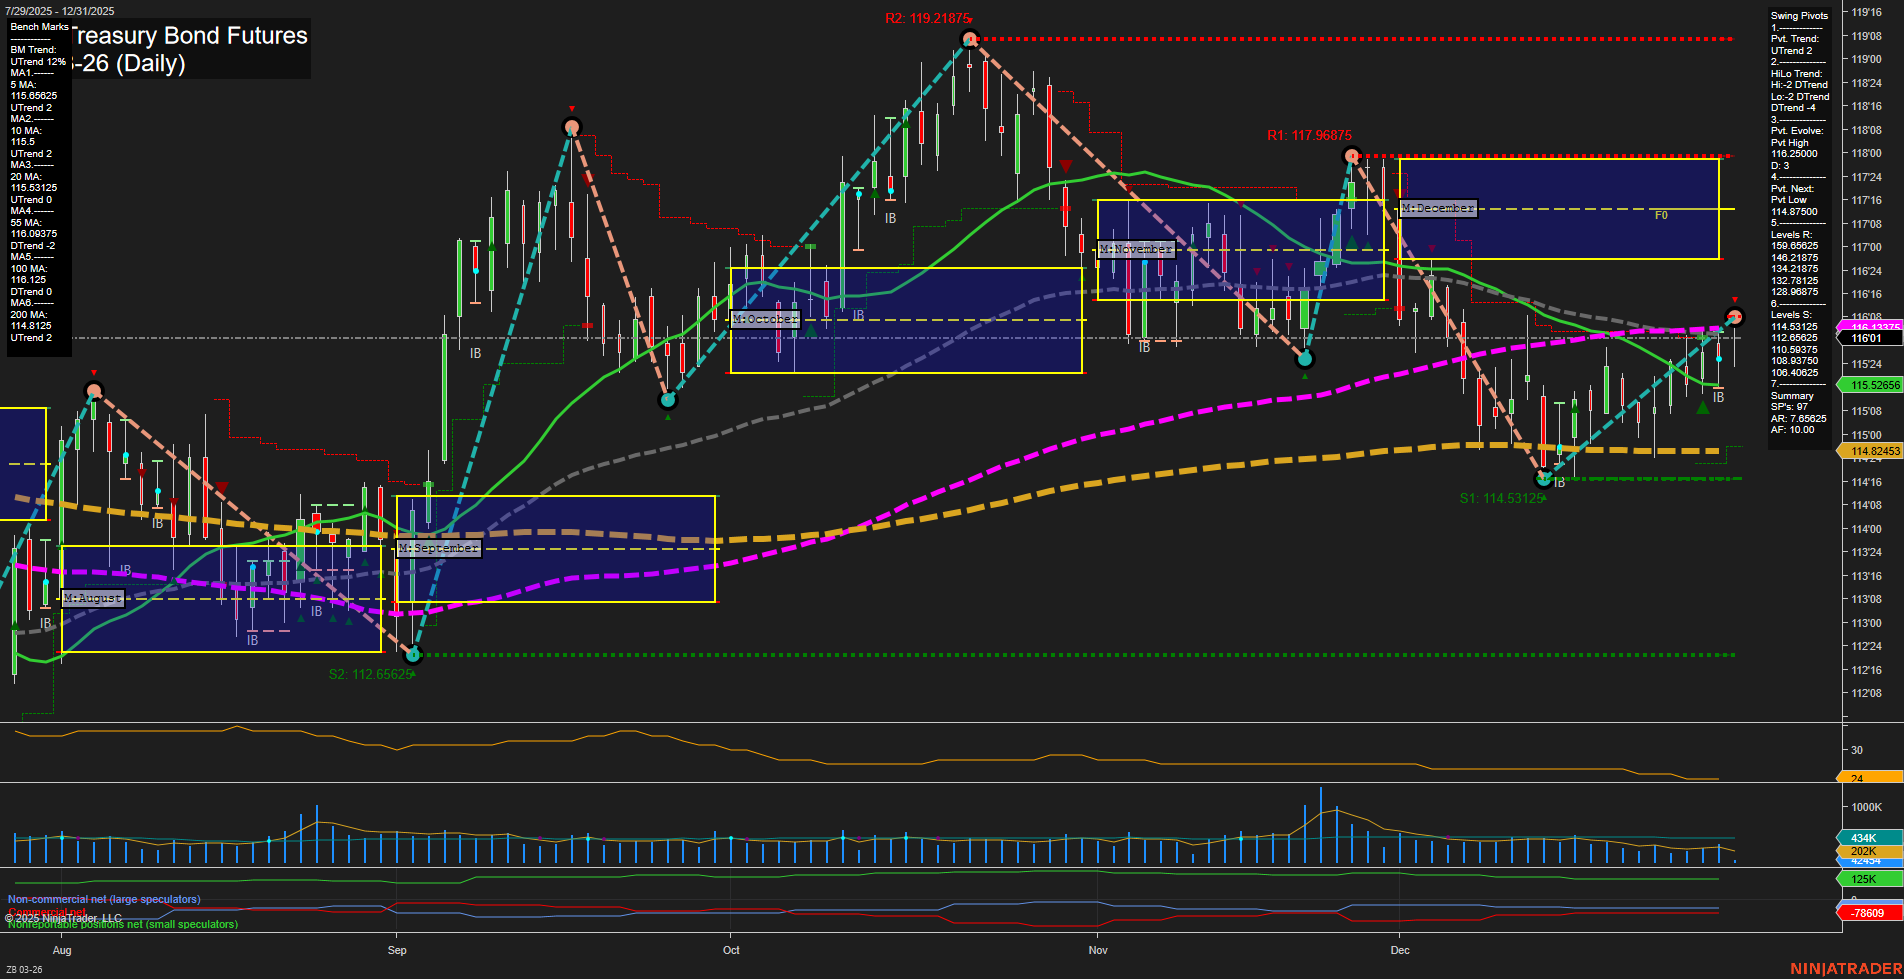Click the S1 swing low pivot circle
The image size is (1904, 979).
tap(1544, 478)
